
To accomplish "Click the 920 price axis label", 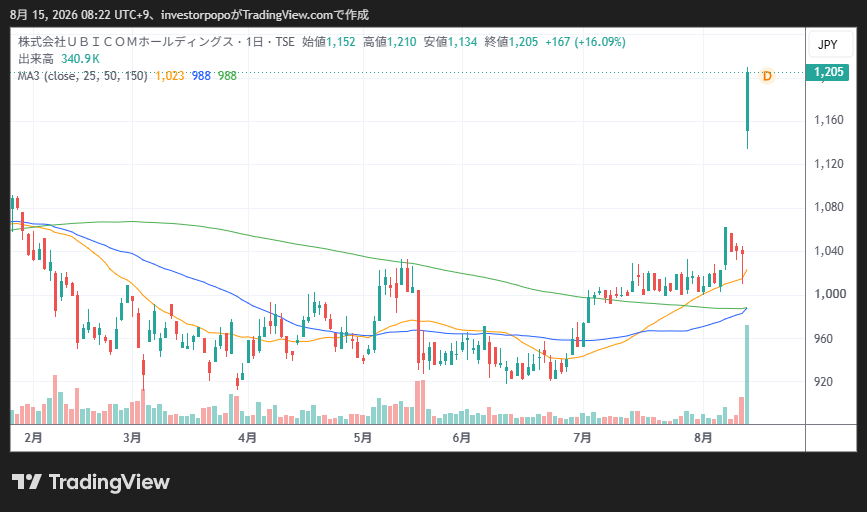I will pyautogui.click(x=823, y=382).
